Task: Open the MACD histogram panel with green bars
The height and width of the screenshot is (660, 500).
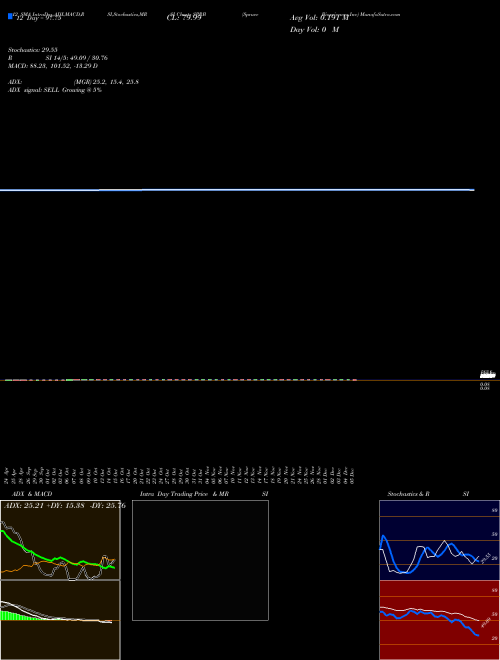Action: click(x=60, y=620)
